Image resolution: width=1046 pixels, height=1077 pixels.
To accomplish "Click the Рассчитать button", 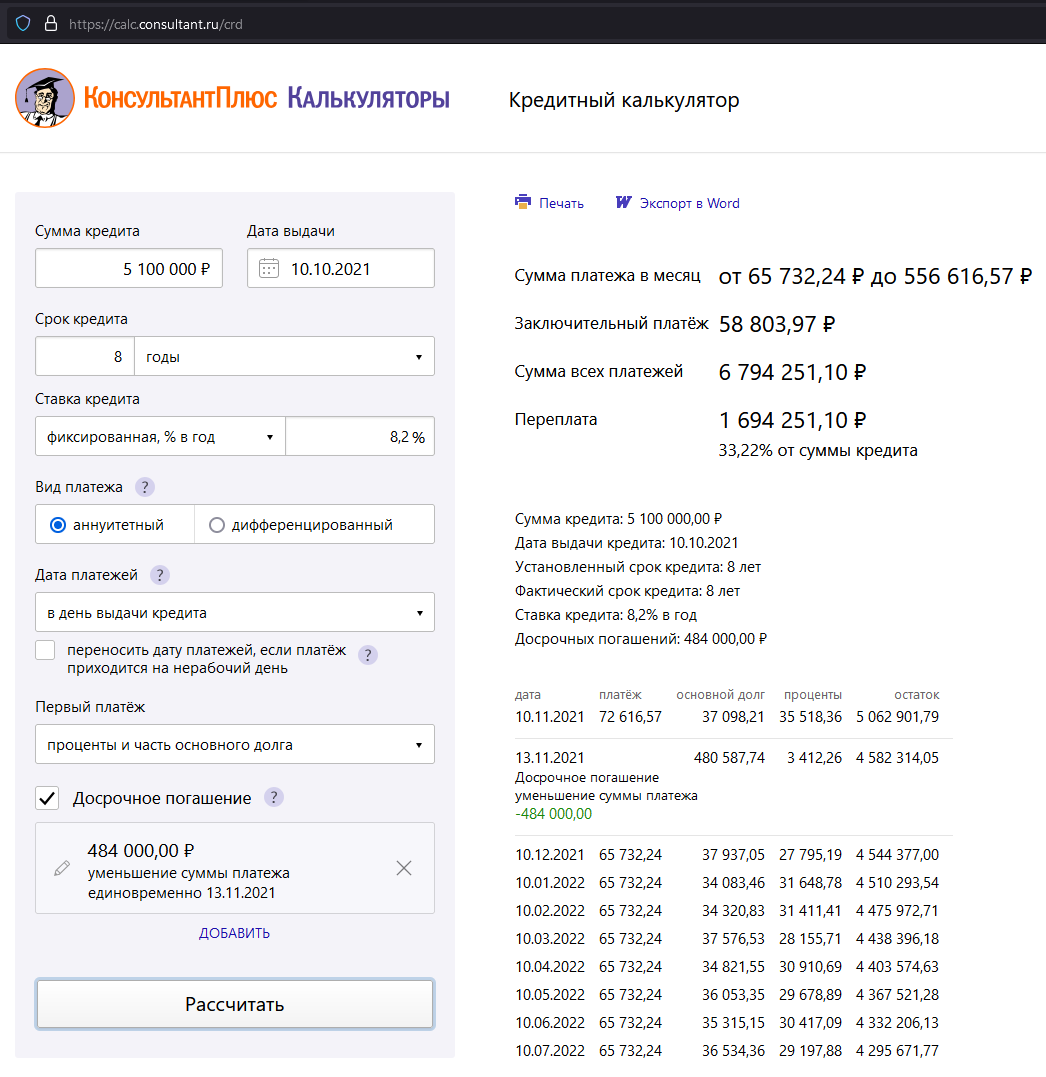I will click(x=235, y=1004).
